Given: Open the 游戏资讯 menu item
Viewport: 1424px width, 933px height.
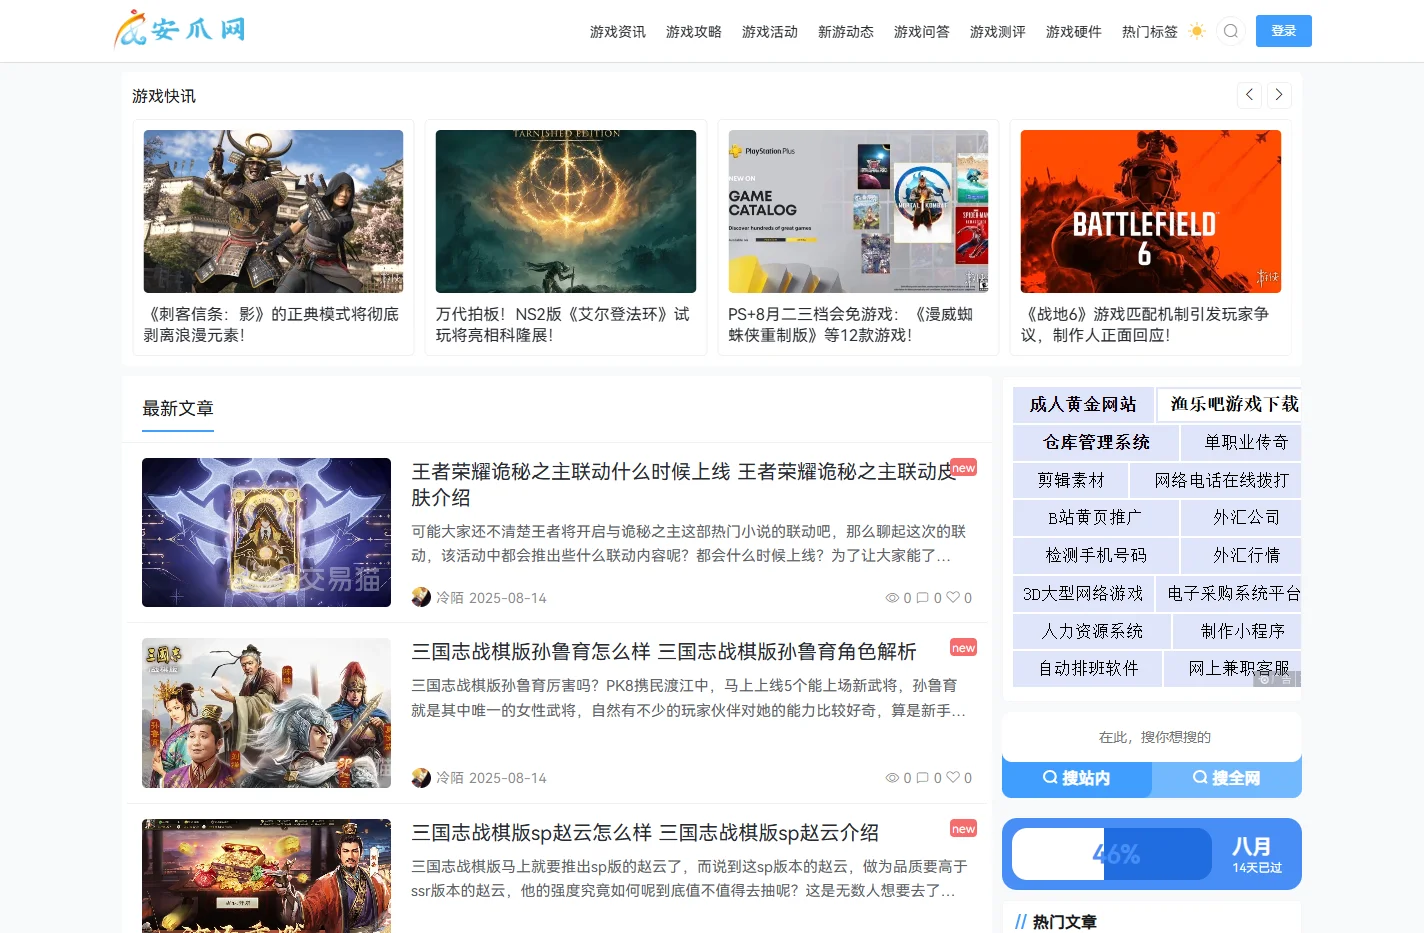Looking at the screenshot, I should tap(618, 32).
